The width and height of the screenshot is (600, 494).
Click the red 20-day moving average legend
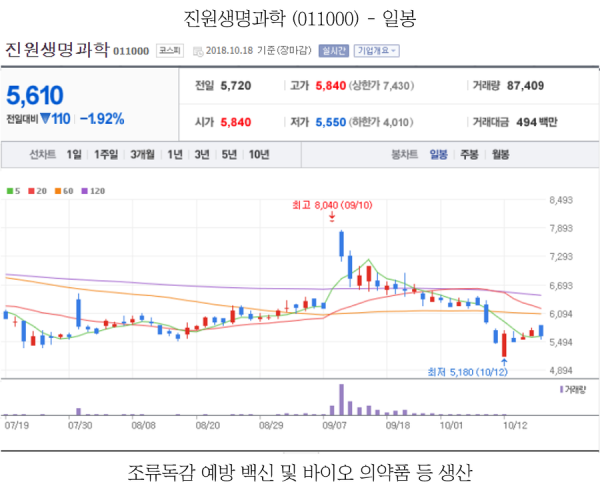[x=38, y=191]
